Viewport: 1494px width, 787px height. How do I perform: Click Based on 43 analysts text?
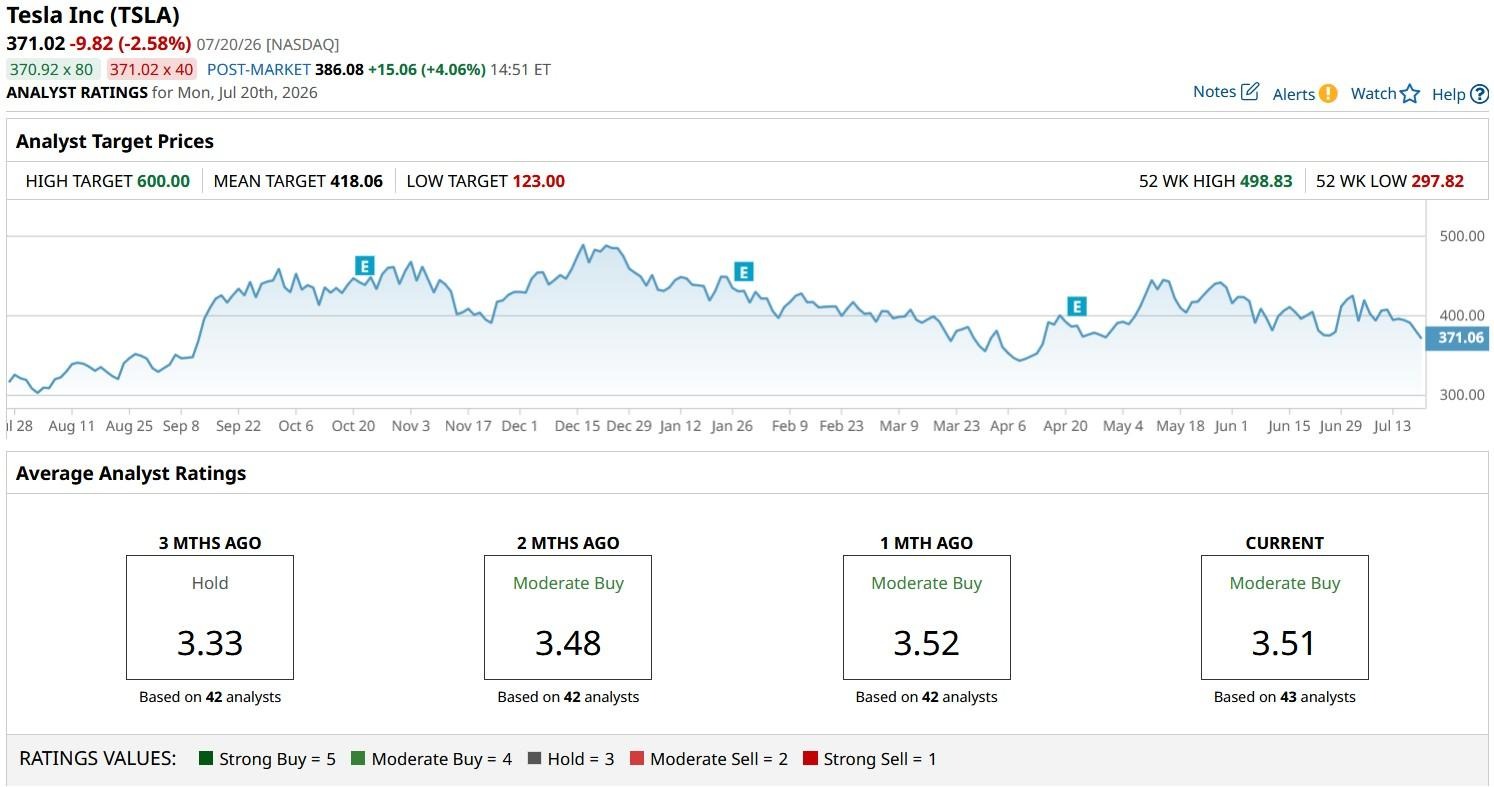[x=1285, y=697]
